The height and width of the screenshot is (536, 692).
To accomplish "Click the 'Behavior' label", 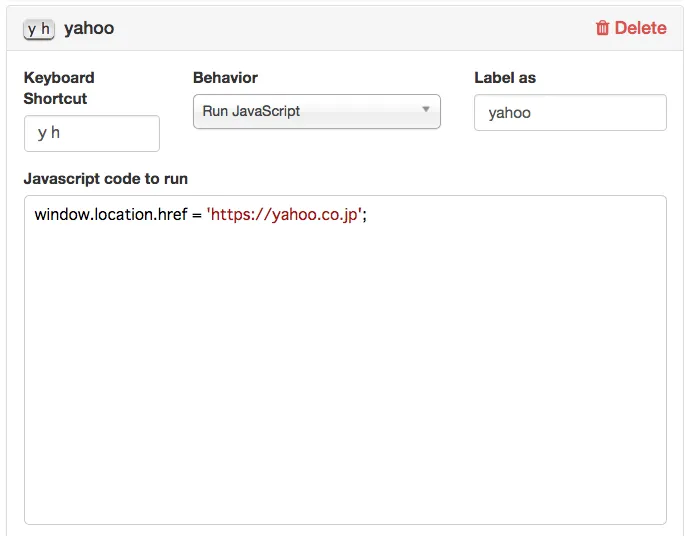I will click(x=225, y=78).
